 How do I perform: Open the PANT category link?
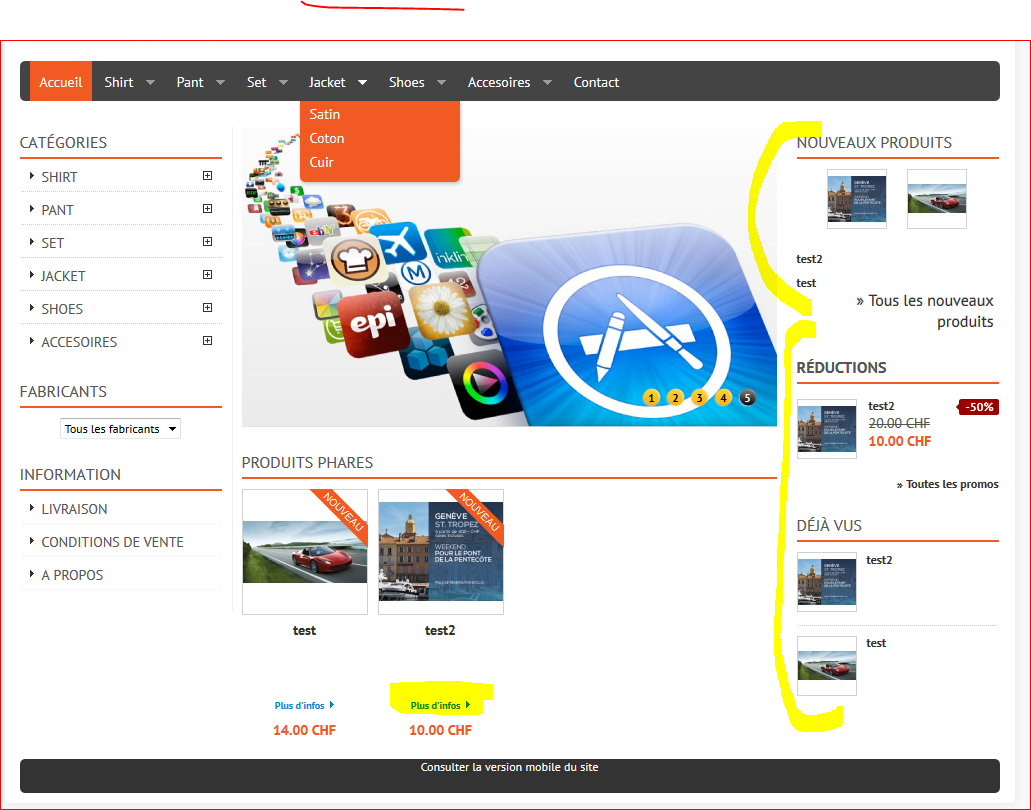(57, 210)
